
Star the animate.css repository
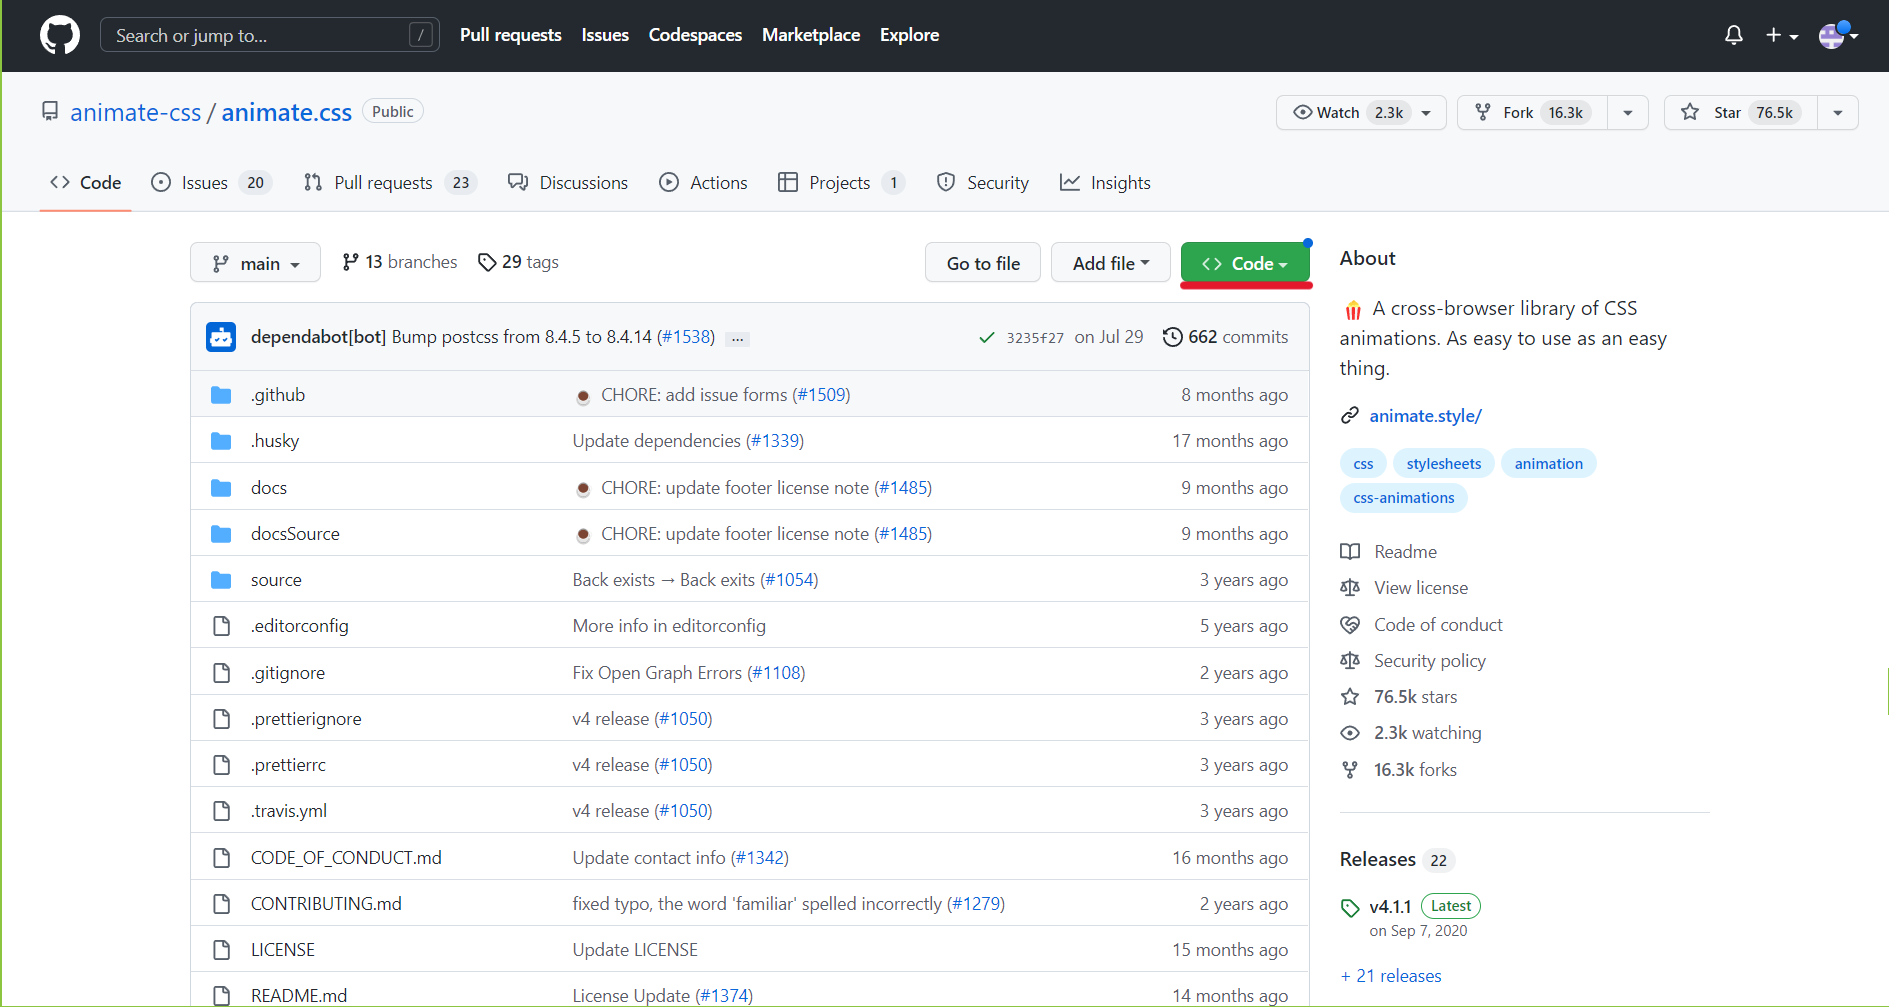pyautogui.click(x=1740, y=113)
